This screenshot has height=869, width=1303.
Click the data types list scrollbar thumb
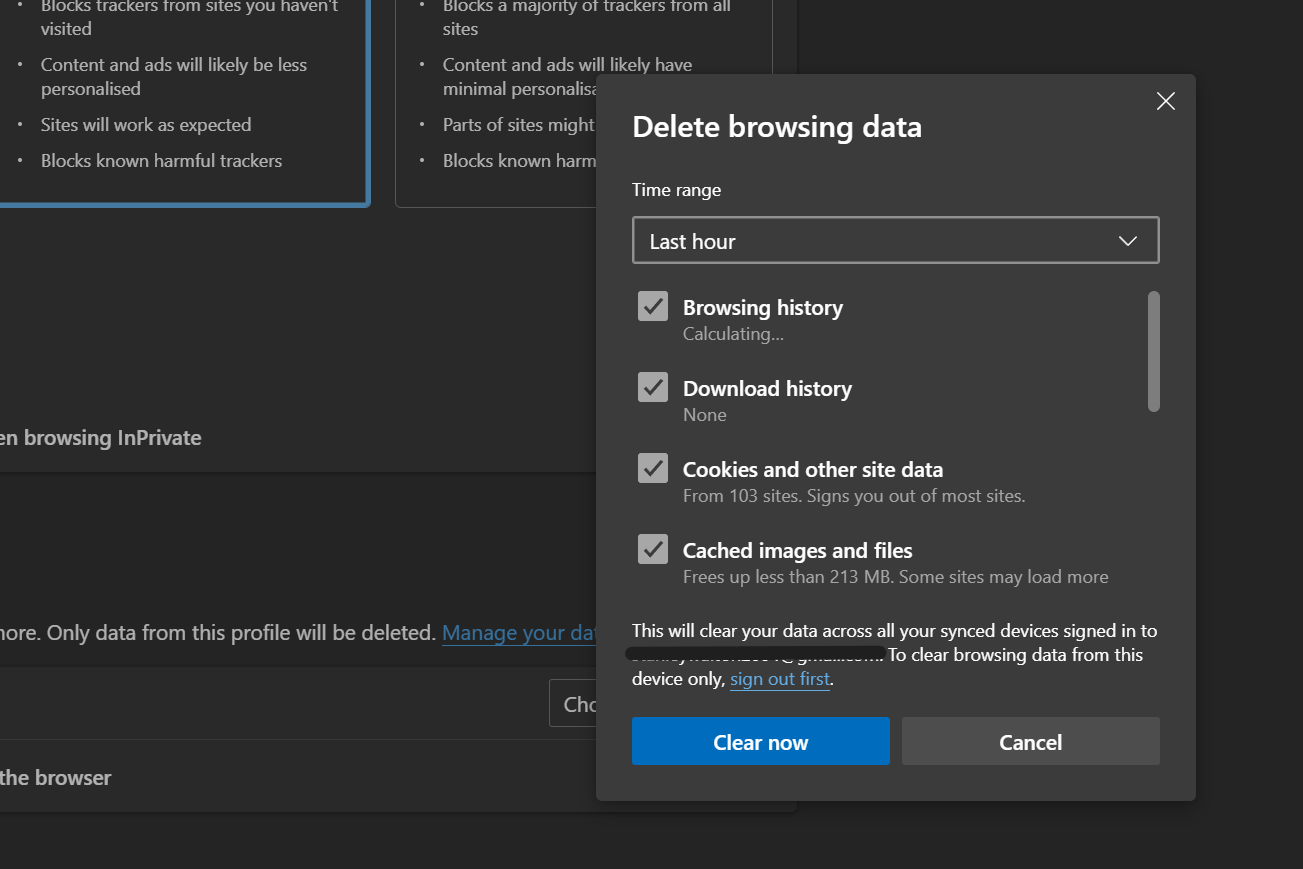(x=1153, y=351)
